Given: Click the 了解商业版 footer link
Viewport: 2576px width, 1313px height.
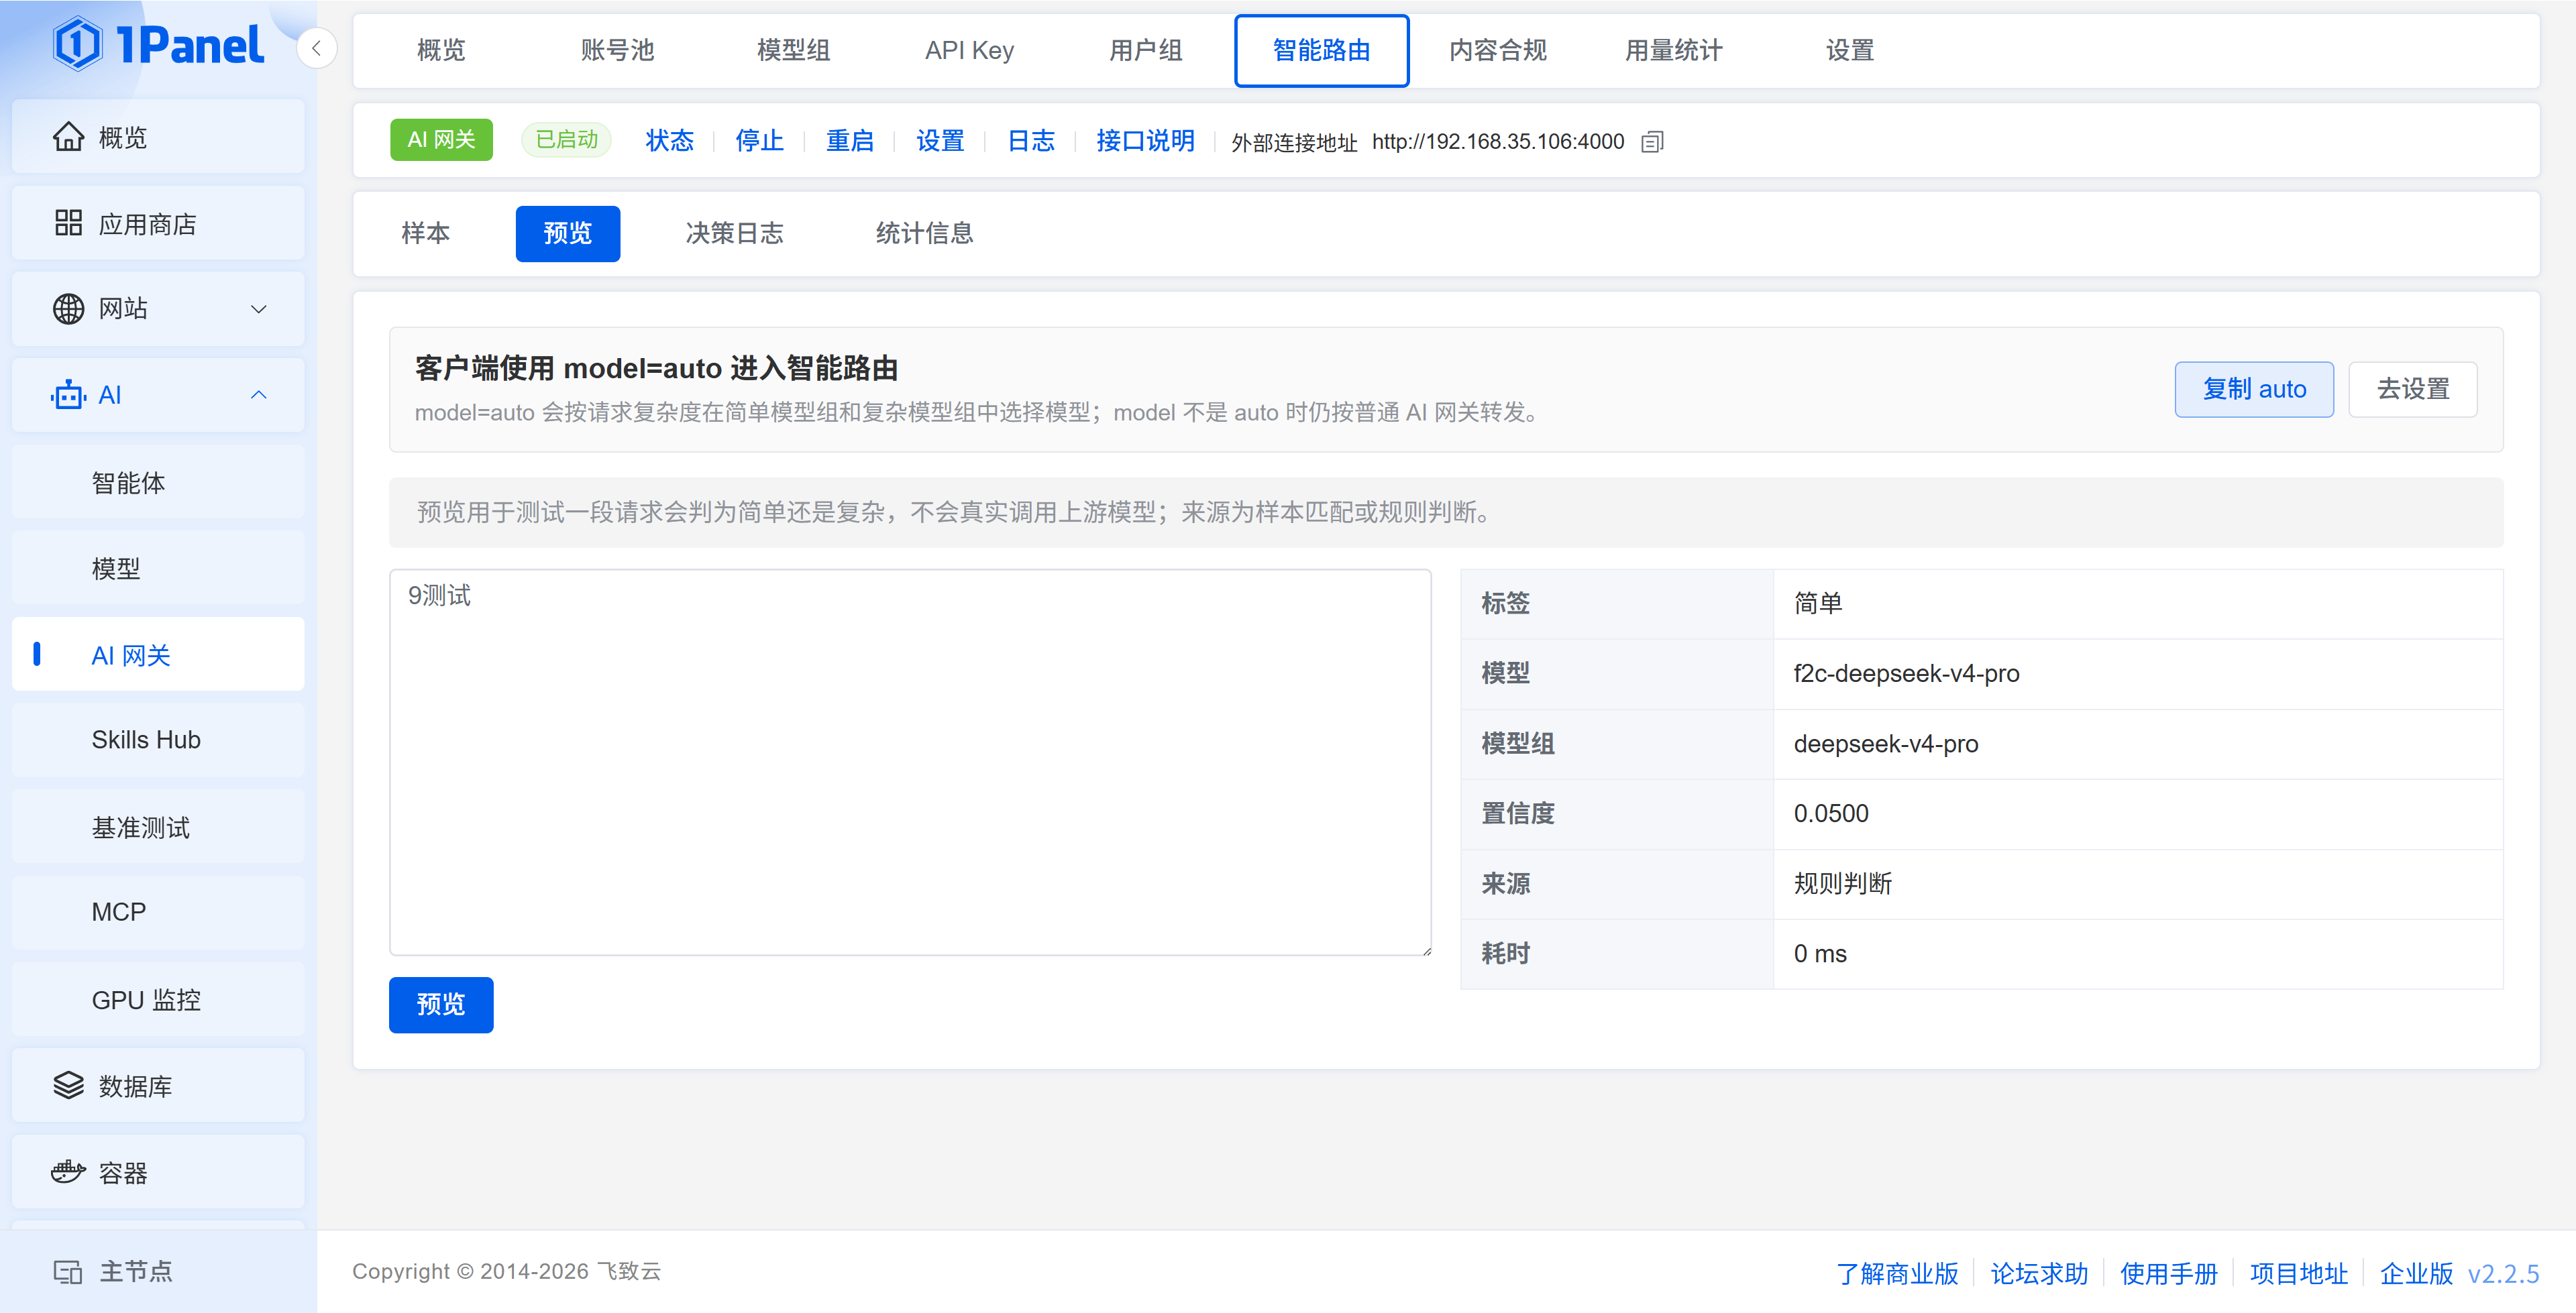Looking at the screenshot, I should point(1897,1273).
